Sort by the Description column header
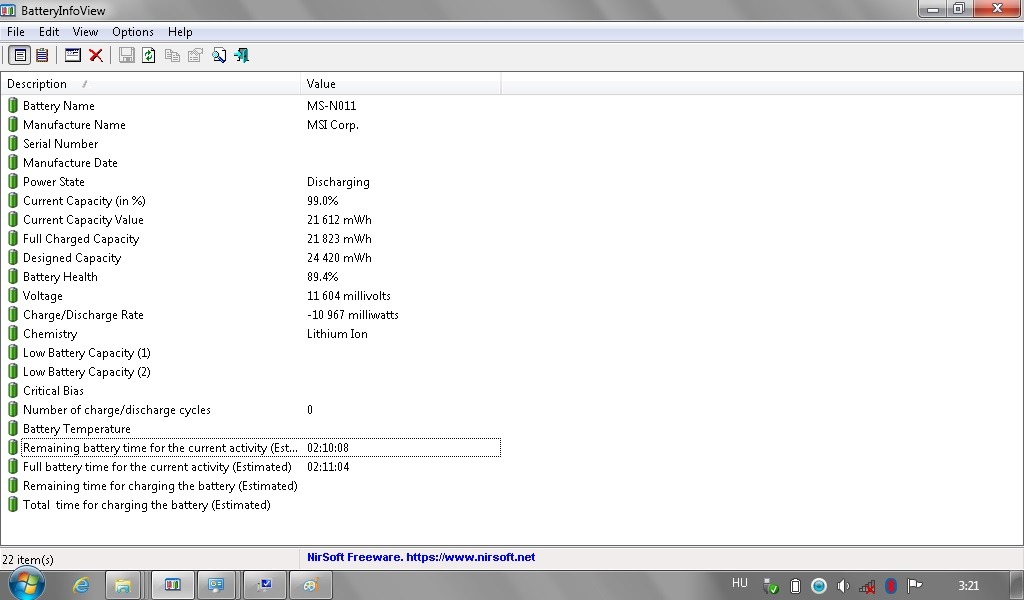This screenshot has height=600, width=1024. click(150, 84)
